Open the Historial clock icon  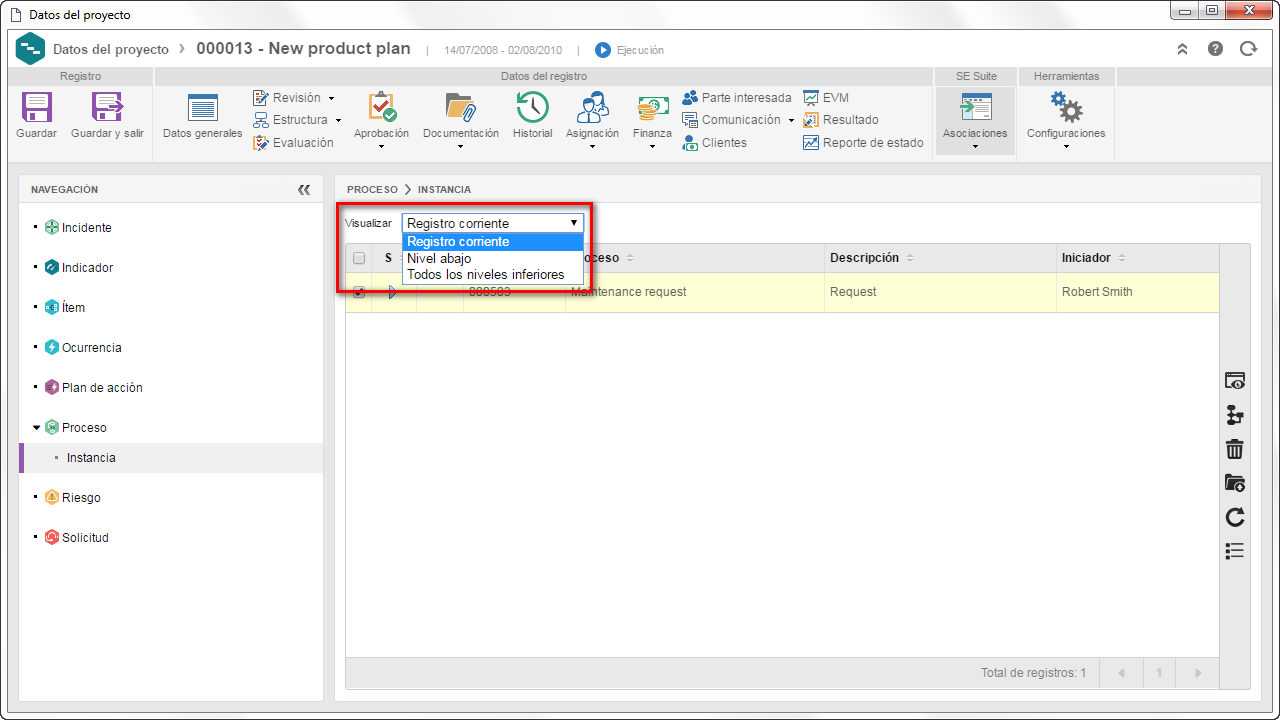tap(532, 107)
